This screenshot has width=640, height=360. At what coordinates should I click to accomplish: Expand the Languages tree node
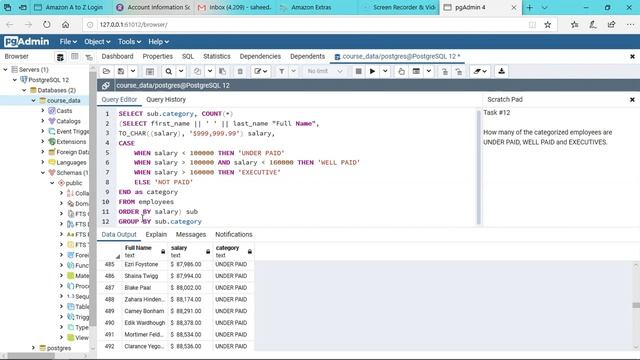coord(42,162)
